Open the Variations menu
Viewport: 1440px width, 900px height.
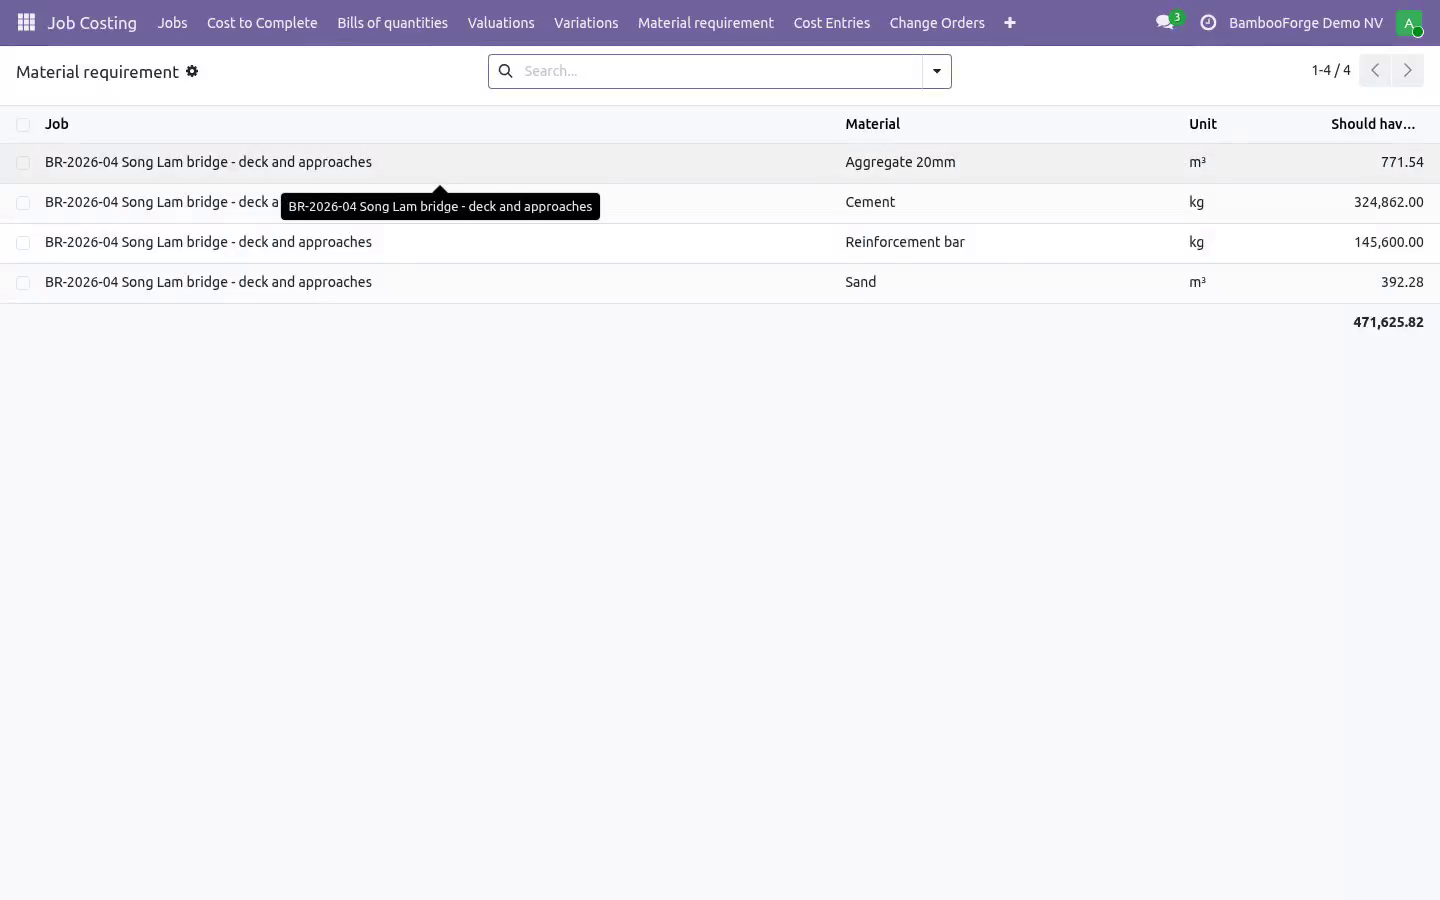click(586, 22)
